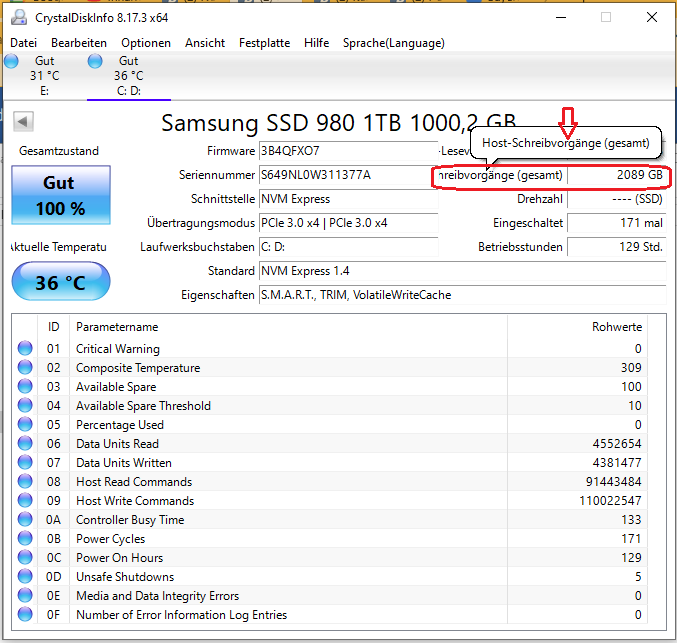Viewport: 677px width, 643px height.
Task: Click the Standard field NVM Express 1.4
Action: (x=462, y=271)
